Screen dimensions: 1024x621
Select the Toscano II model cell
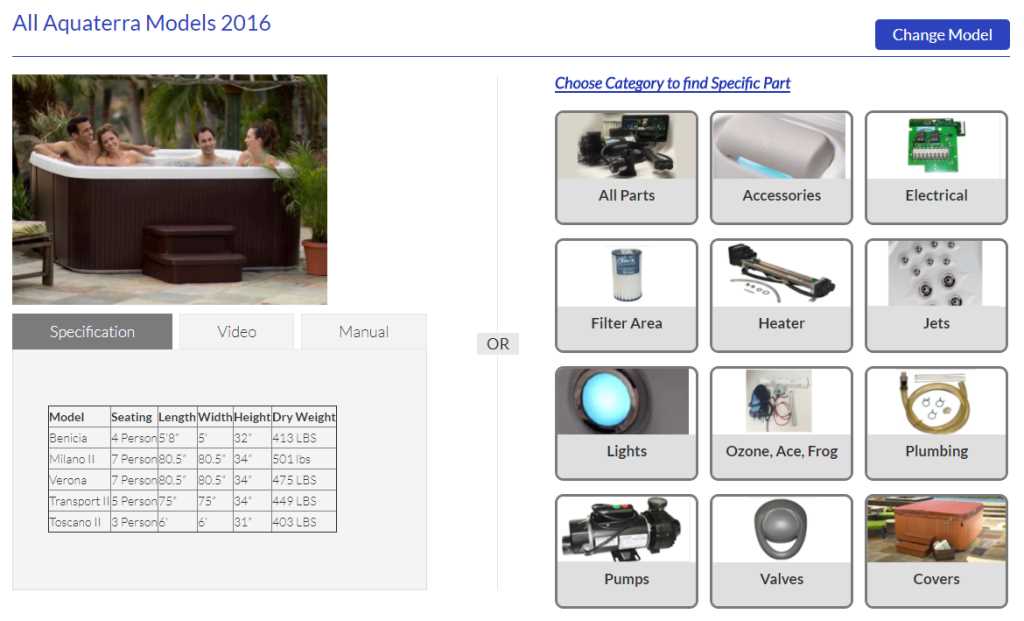[x=79, y=522]
